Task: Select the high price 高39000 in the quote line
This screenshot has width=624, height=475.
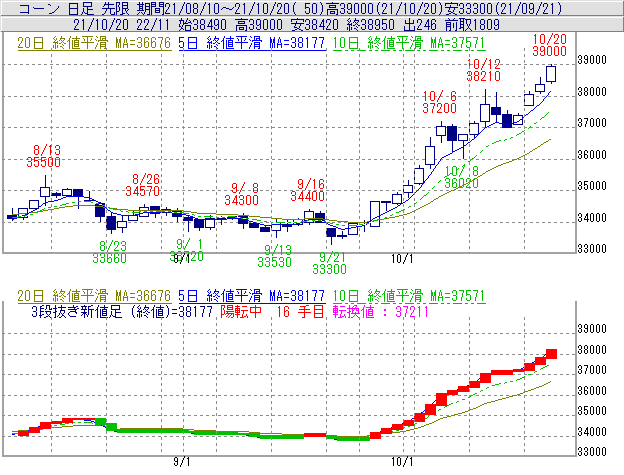Action: [259, 25]
